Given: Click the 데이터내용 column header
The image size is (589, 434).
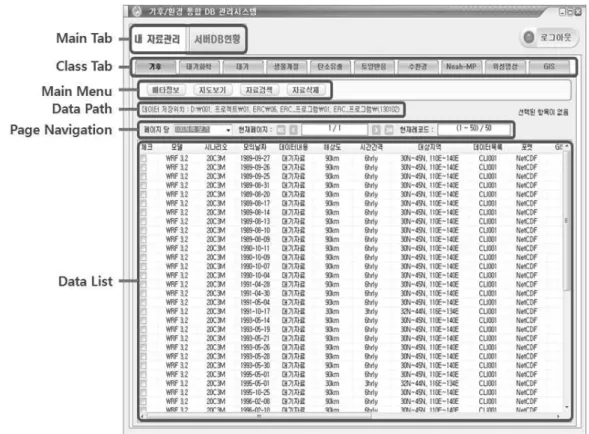Looking at the screenshot, I should (x=293, y=147).
